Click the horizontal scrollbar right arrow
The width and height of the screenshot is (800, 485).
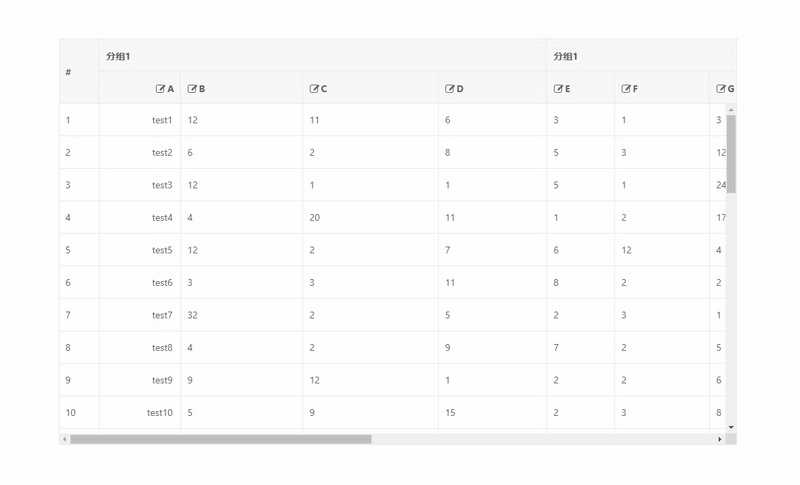coord(720,439)
